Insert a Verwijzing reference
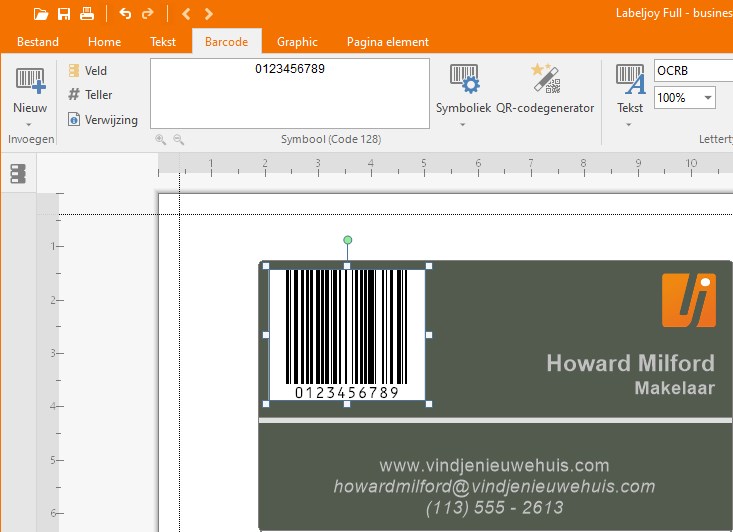Image resolution: width=733 pixels, height=532 pixels. 103,120
